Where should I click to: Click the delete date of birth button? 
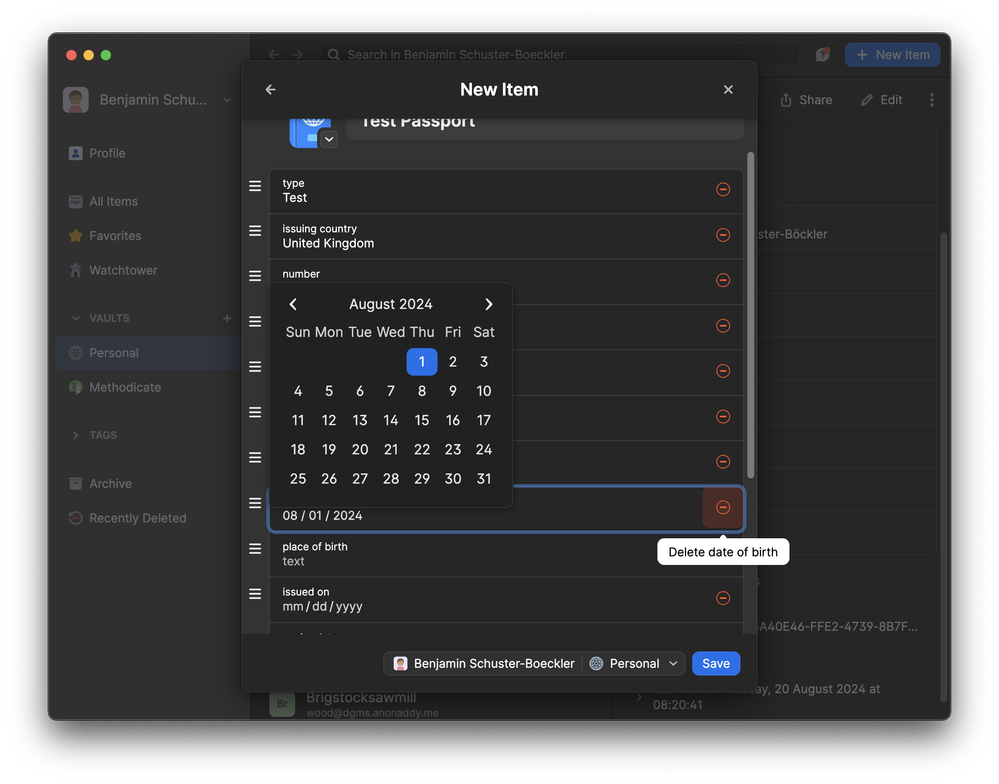pyautogui.click(x=722, y=508)
